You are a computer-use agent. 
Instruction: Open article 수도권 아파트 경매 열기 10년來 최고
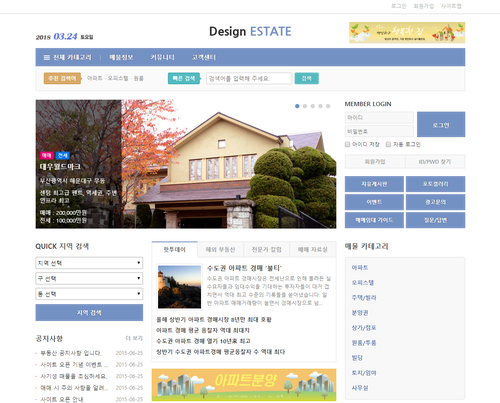[x=203, y=341]
